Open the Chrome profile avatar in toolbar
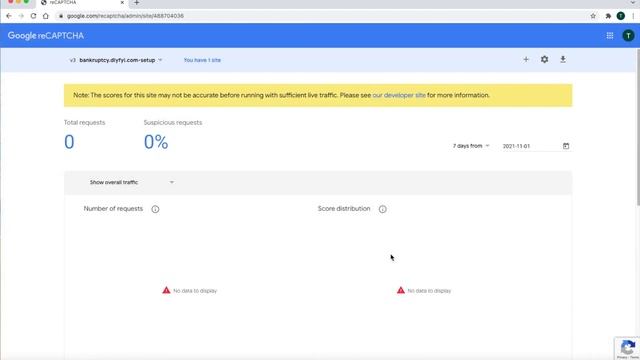 620,16
